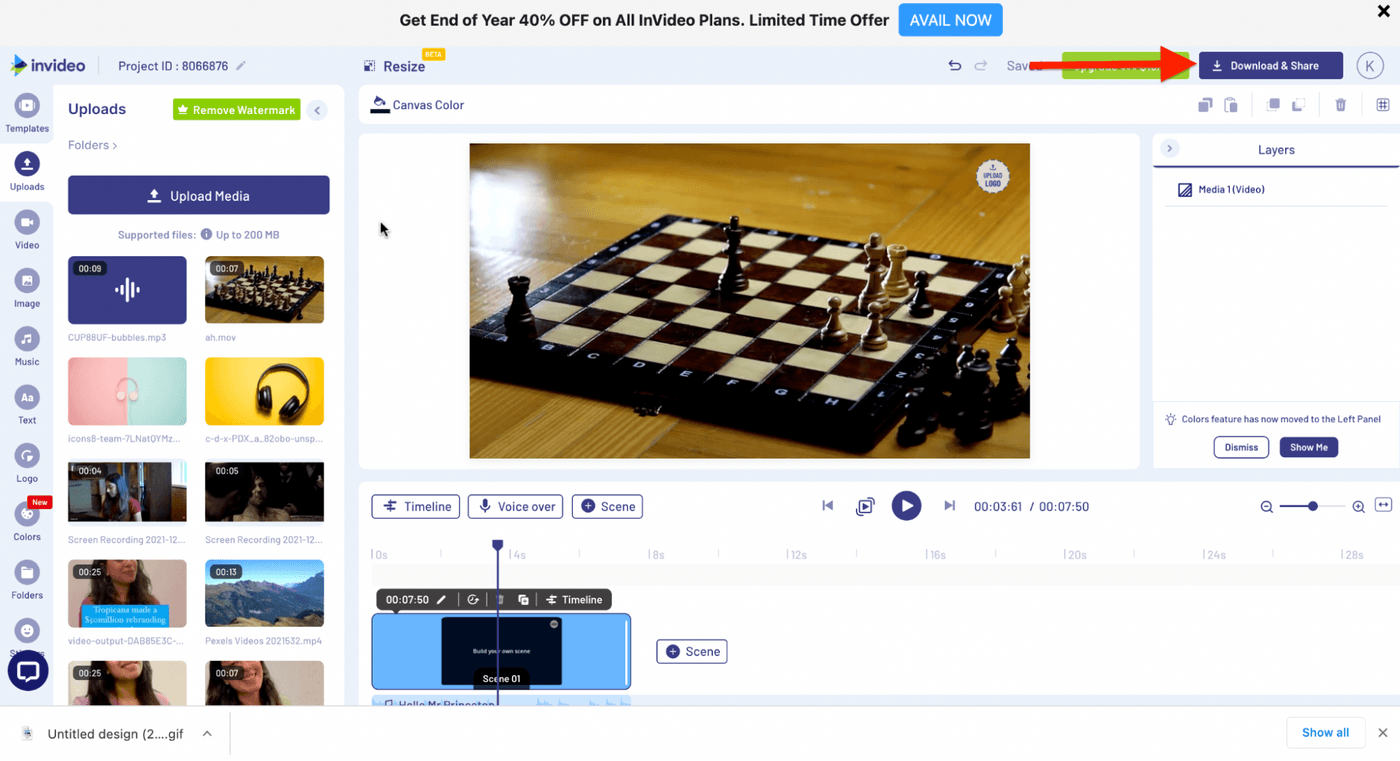The height and width of the screenshot is (761, 1400).
Task: Jump to the previous scene
Action: (x=827, y=506)
